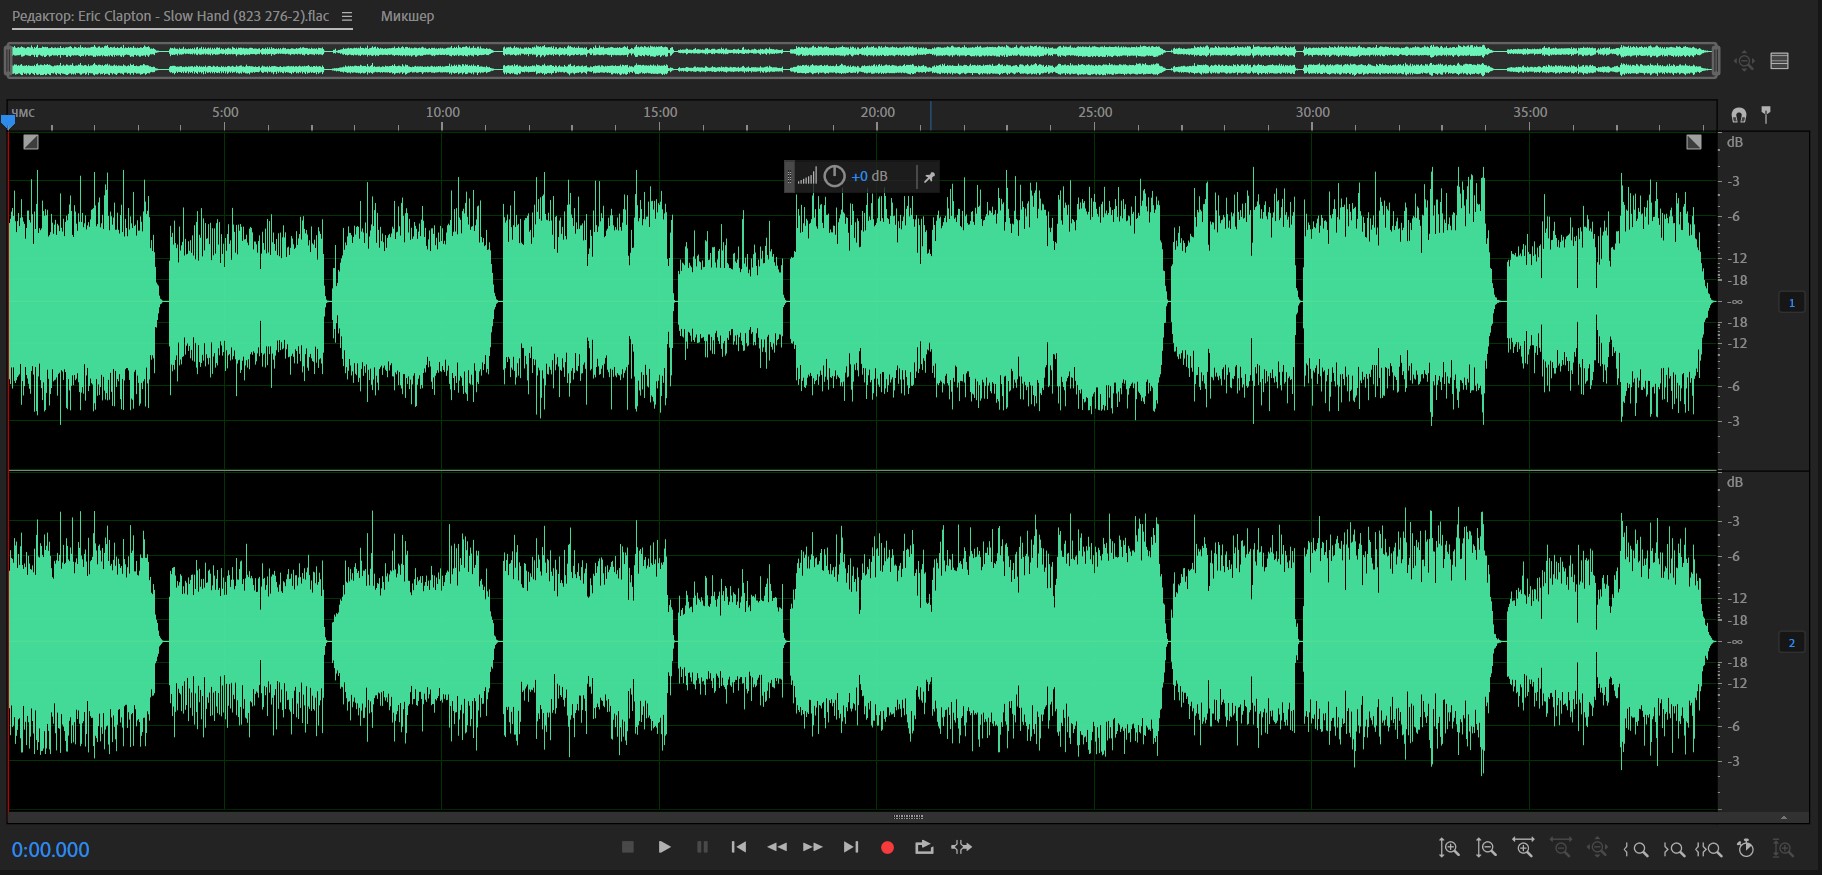Toggle loop playback in transport controls
Viewport: 1822px width, 875px height.
924,847
